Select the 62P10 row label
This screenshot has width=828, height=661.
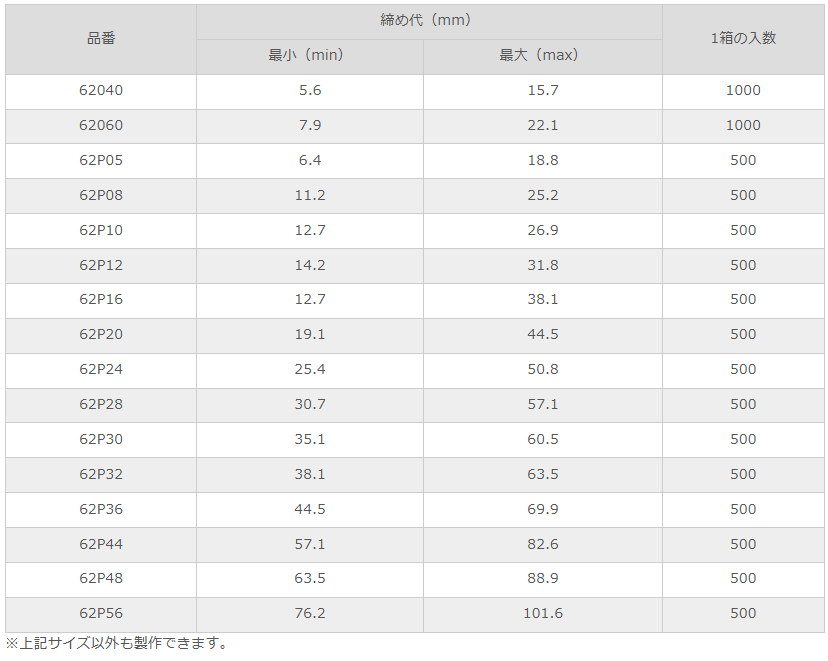(100, 230)
